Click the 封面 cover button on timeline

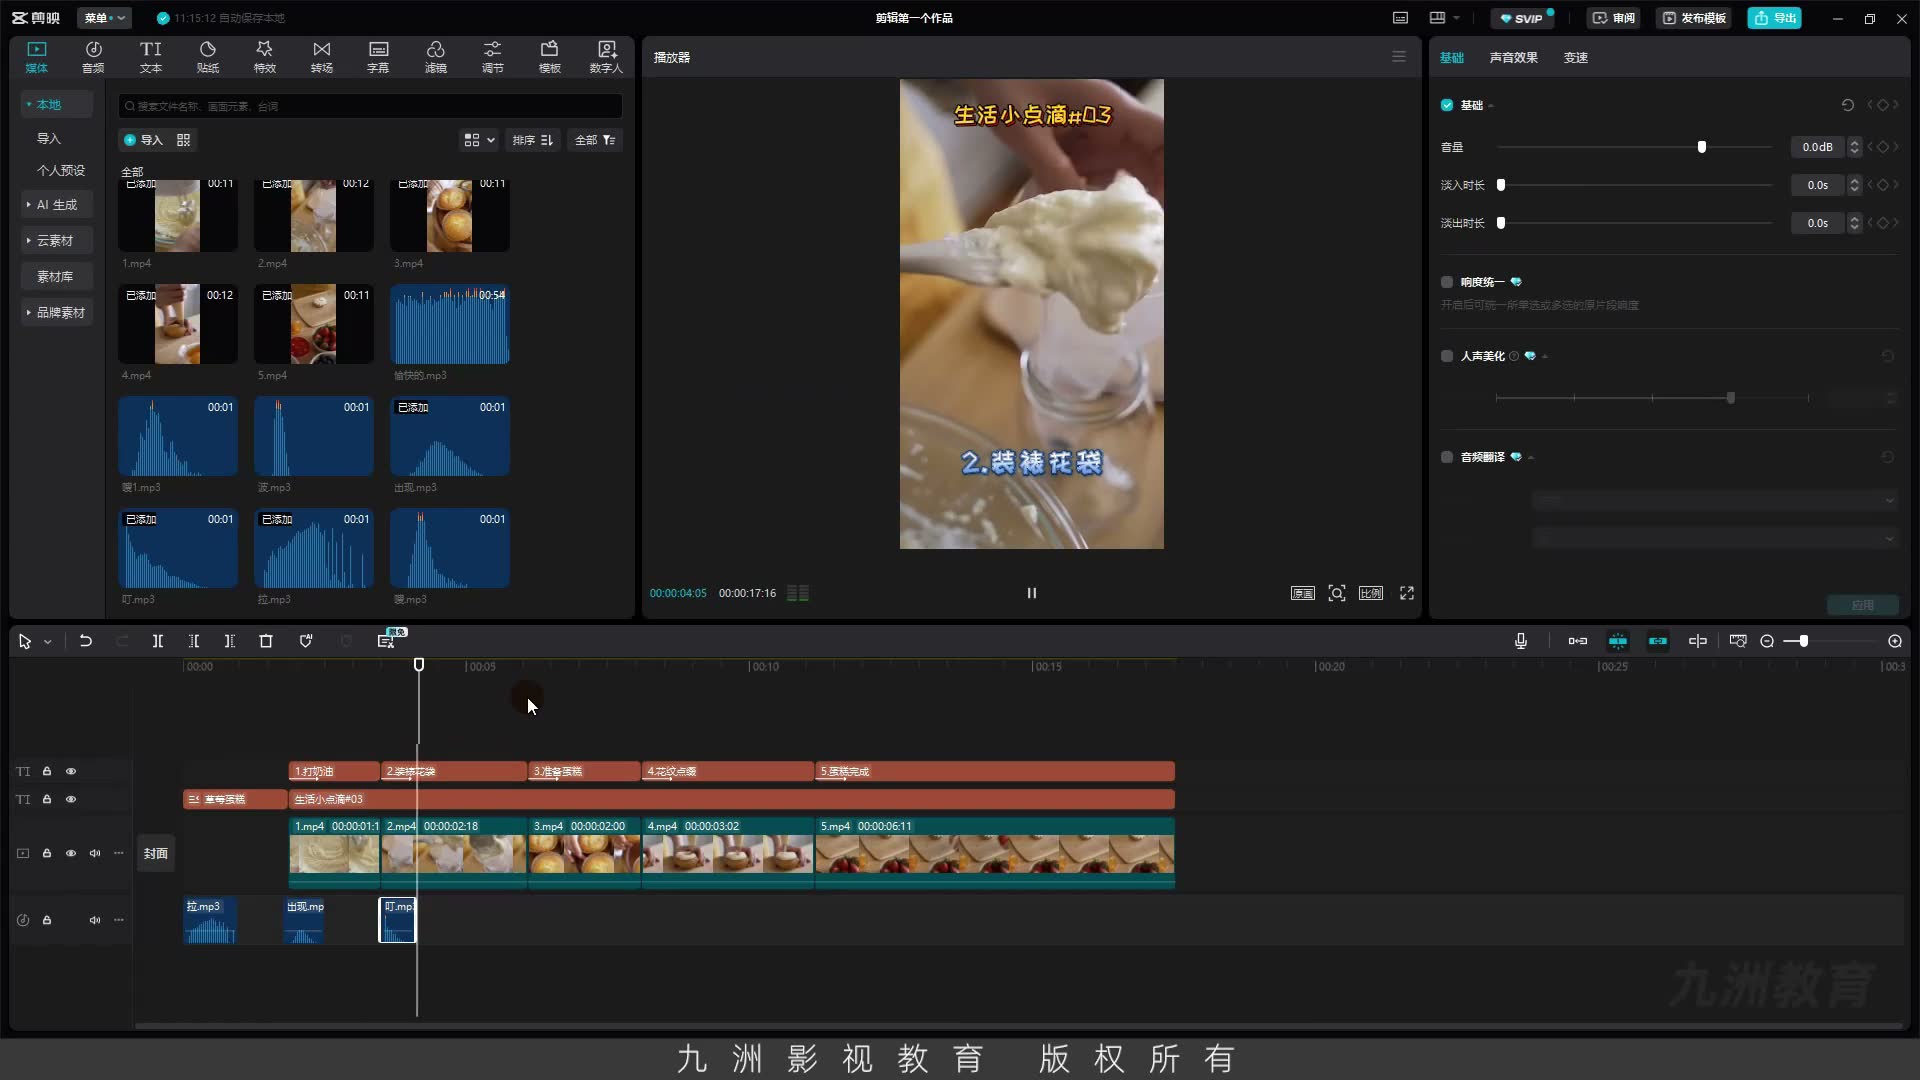155,853
